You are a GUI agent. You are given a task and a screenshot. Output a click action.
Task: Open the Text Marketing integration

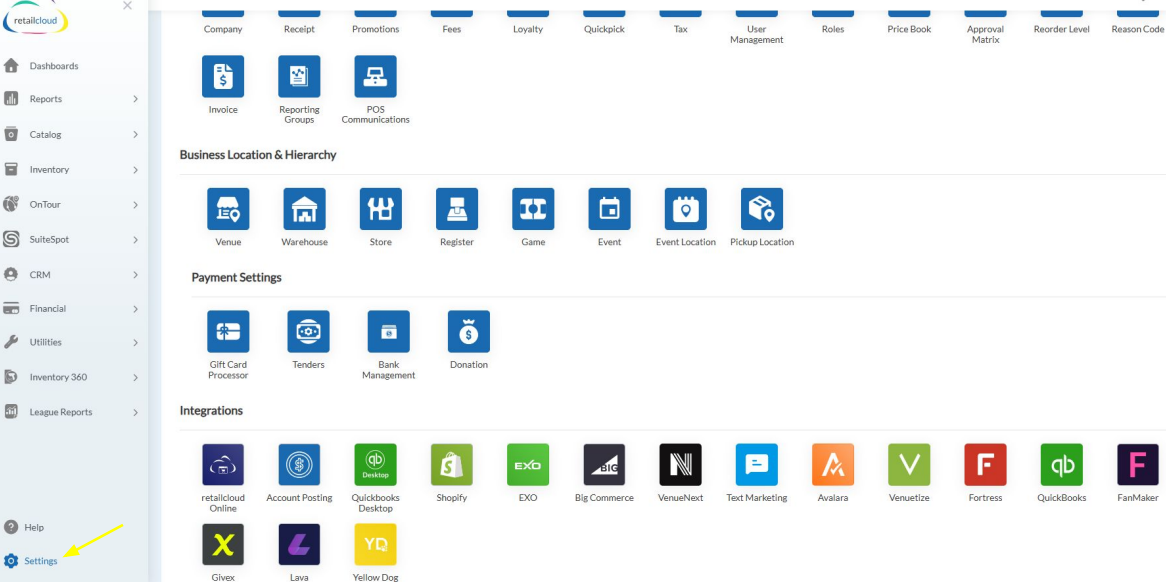point(756,465)
